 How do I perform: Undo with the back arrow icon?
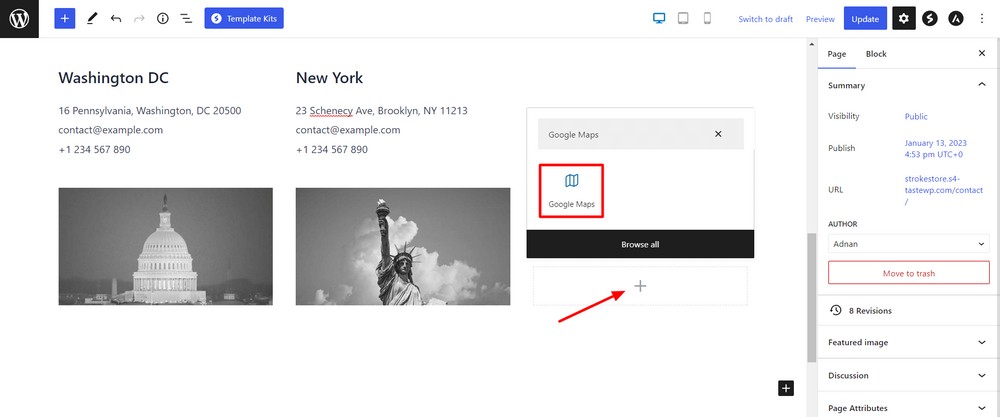(115, 18)
